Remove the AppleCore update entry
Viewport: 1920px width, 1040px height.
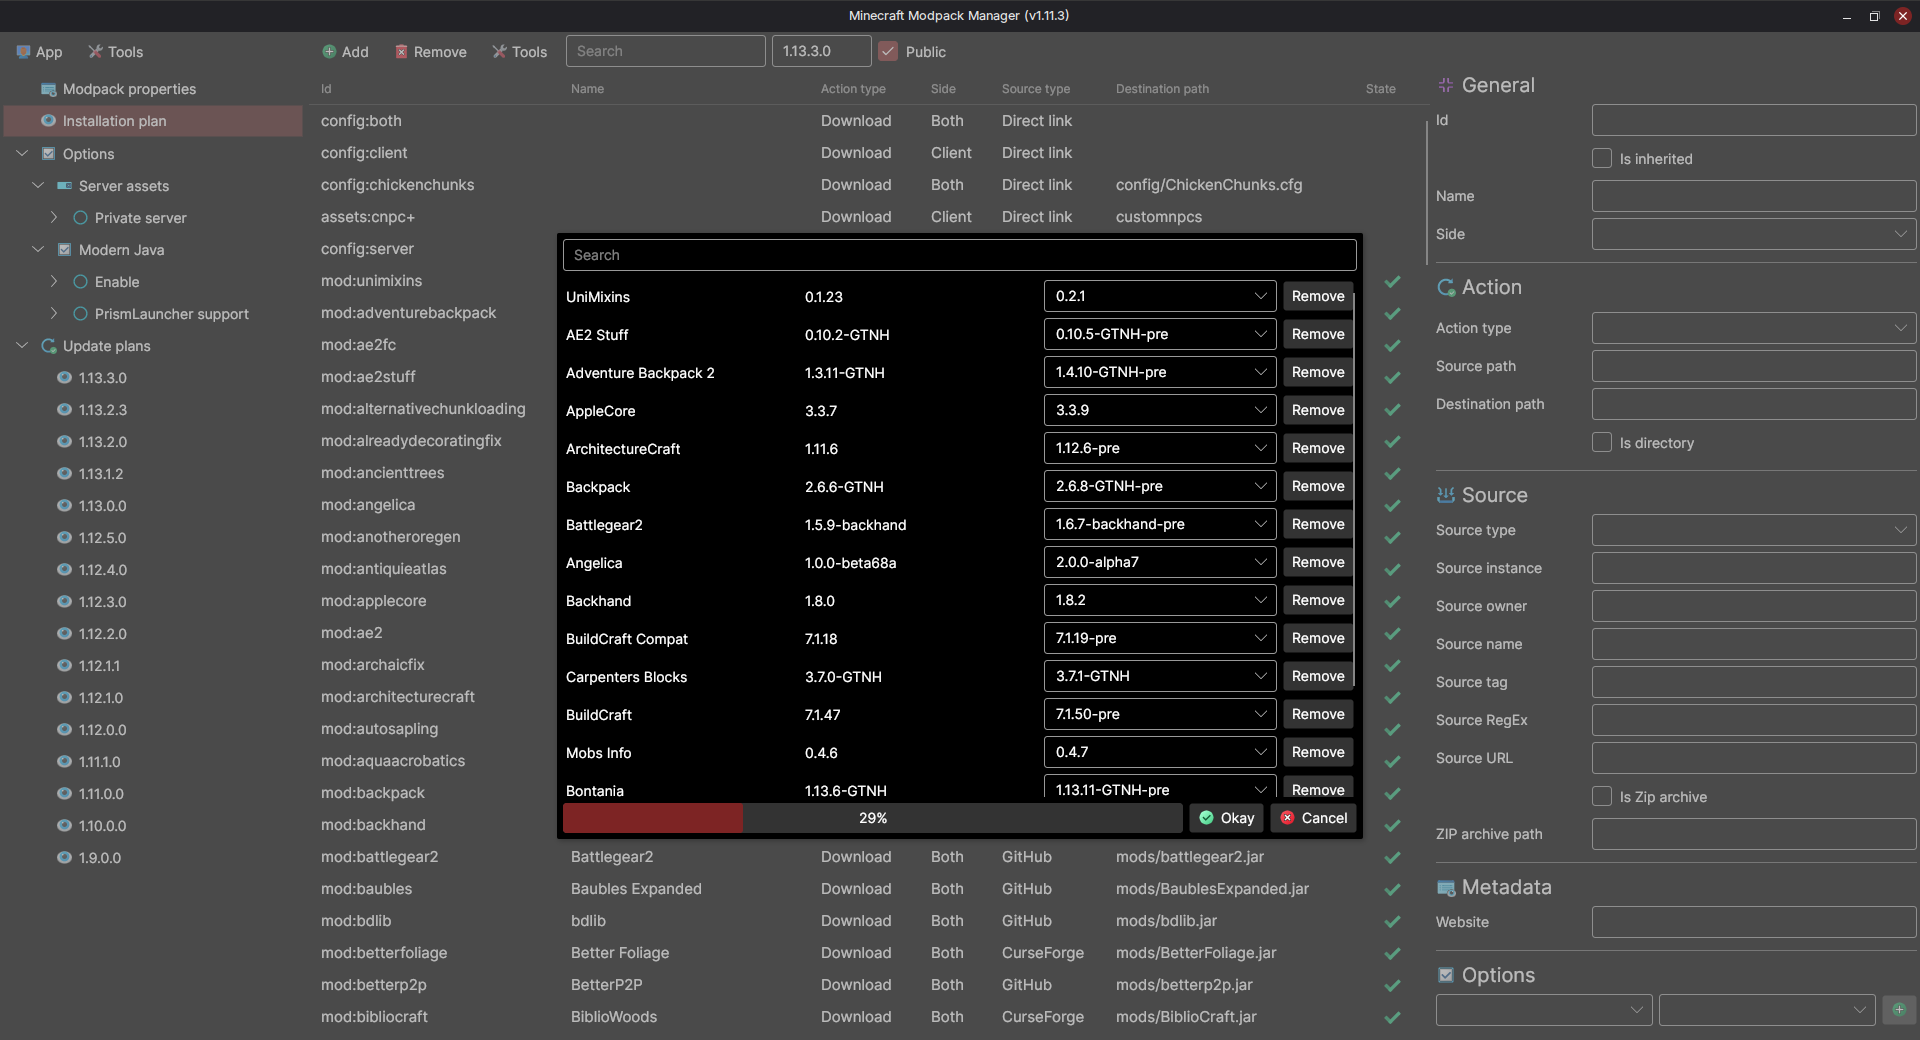pos(1317,410)
